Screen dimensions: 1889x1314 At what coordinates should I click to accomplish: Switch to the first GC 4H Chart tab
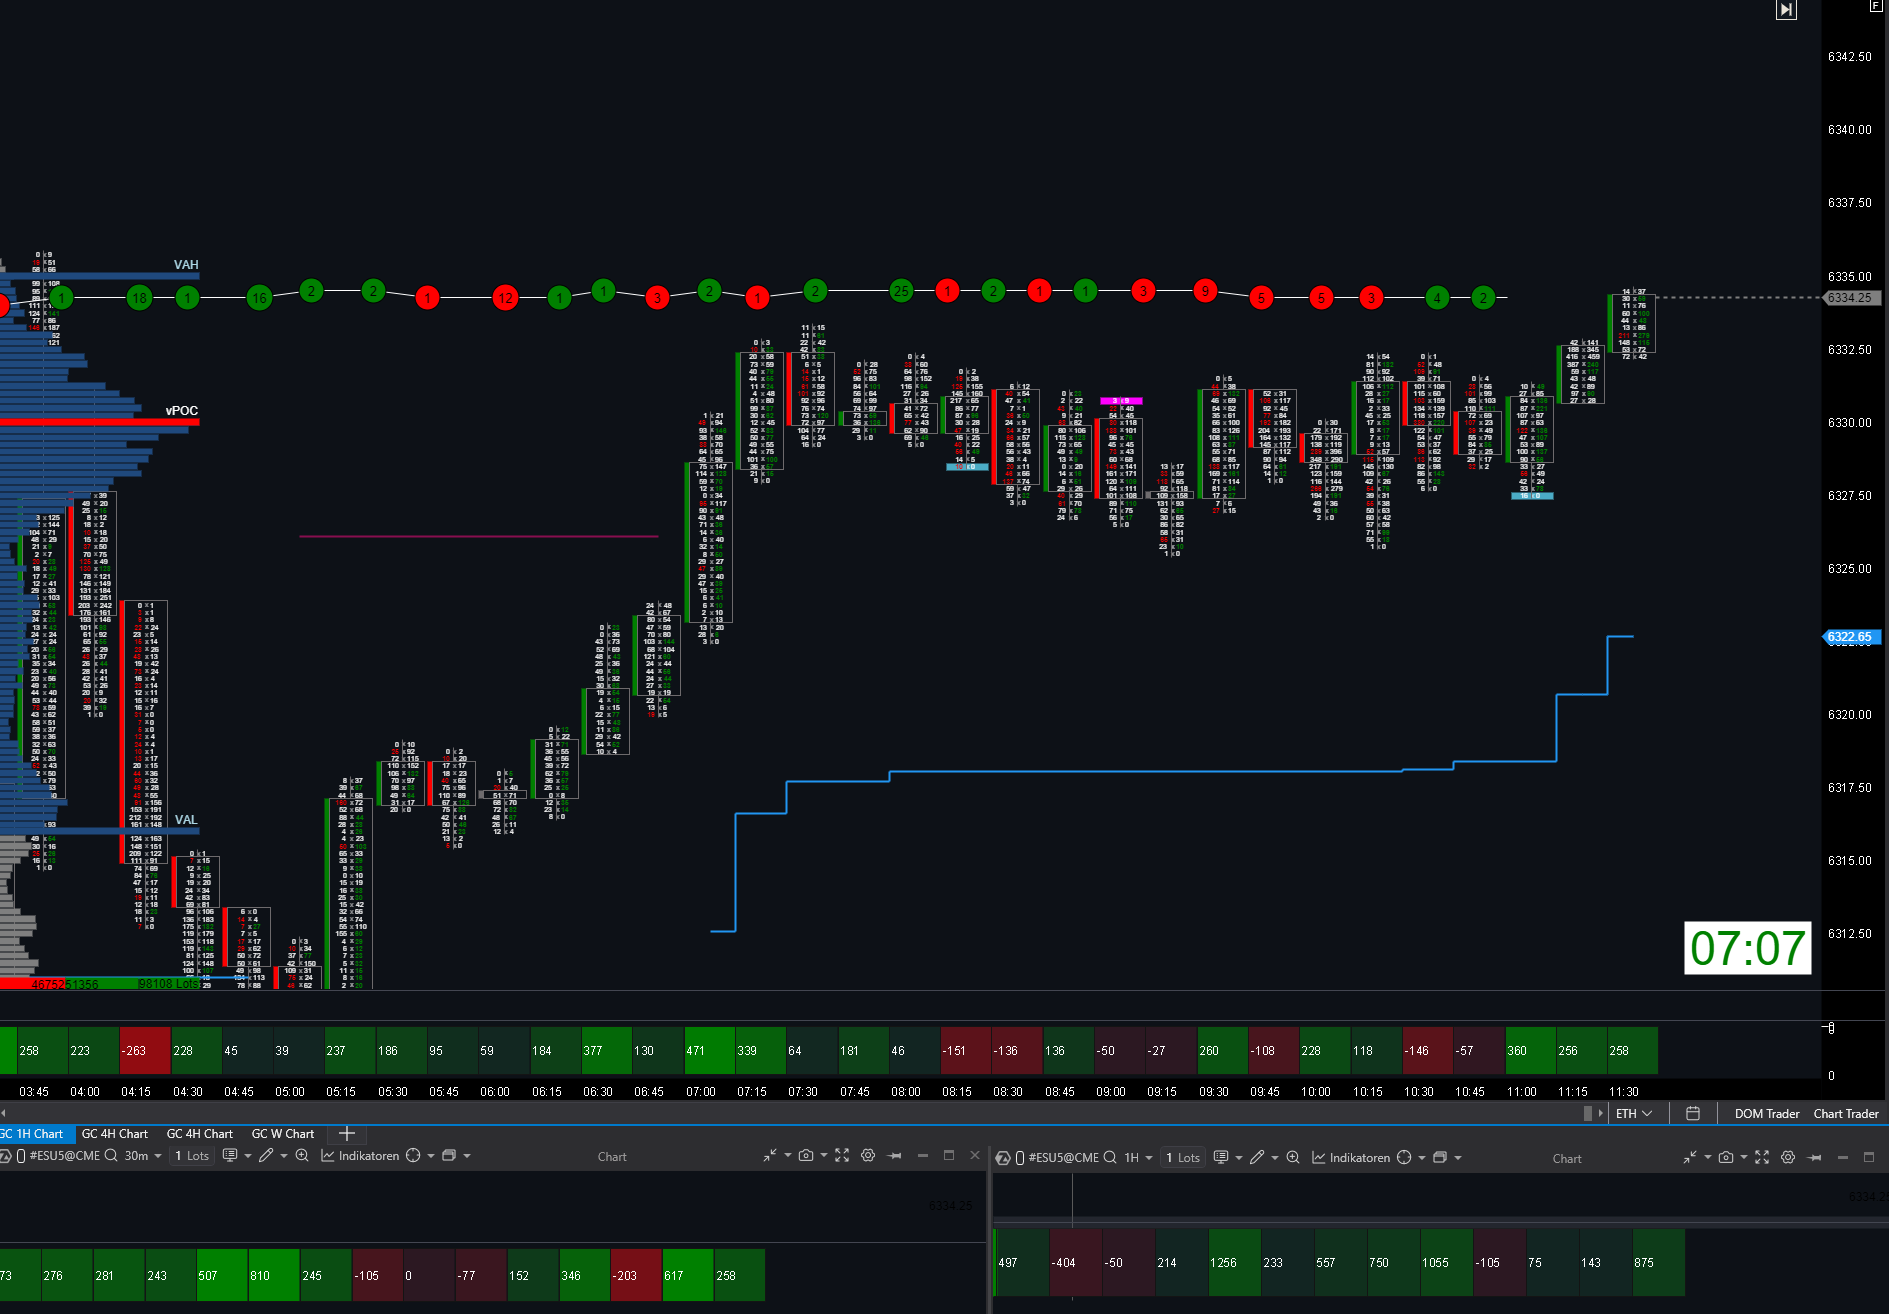(115, 1133)
